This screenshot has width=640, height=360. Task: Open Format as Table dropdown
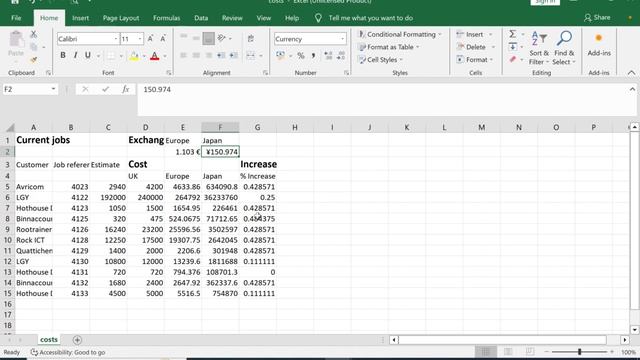[x=389, y=47]
